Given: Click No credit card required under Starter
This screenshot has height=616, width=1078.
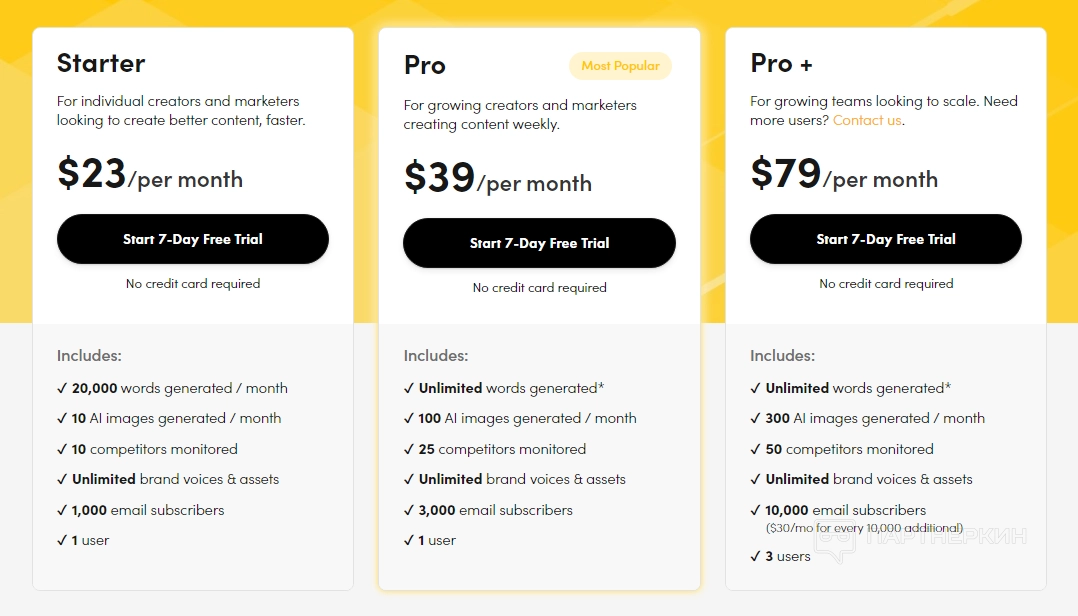Looking at the screenshot, I should 193,284.
